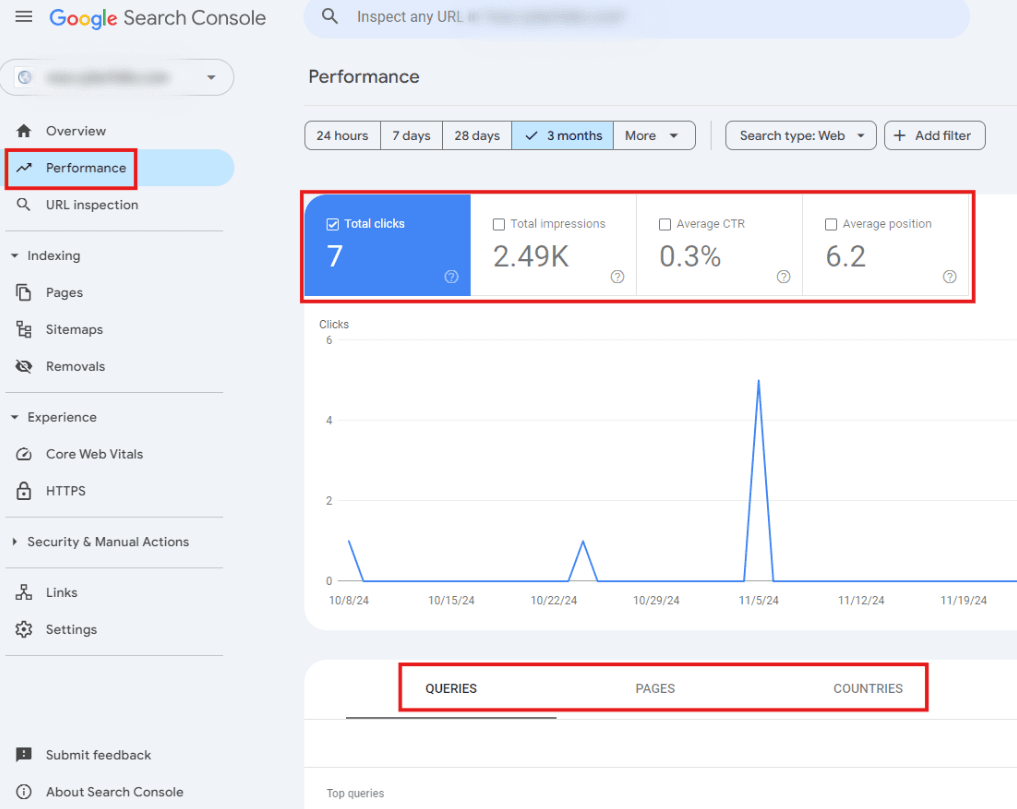Open Performance in the sidebar
This screenshot has height=809, width=1017.
pyautogui.click(x=117, y=167)
